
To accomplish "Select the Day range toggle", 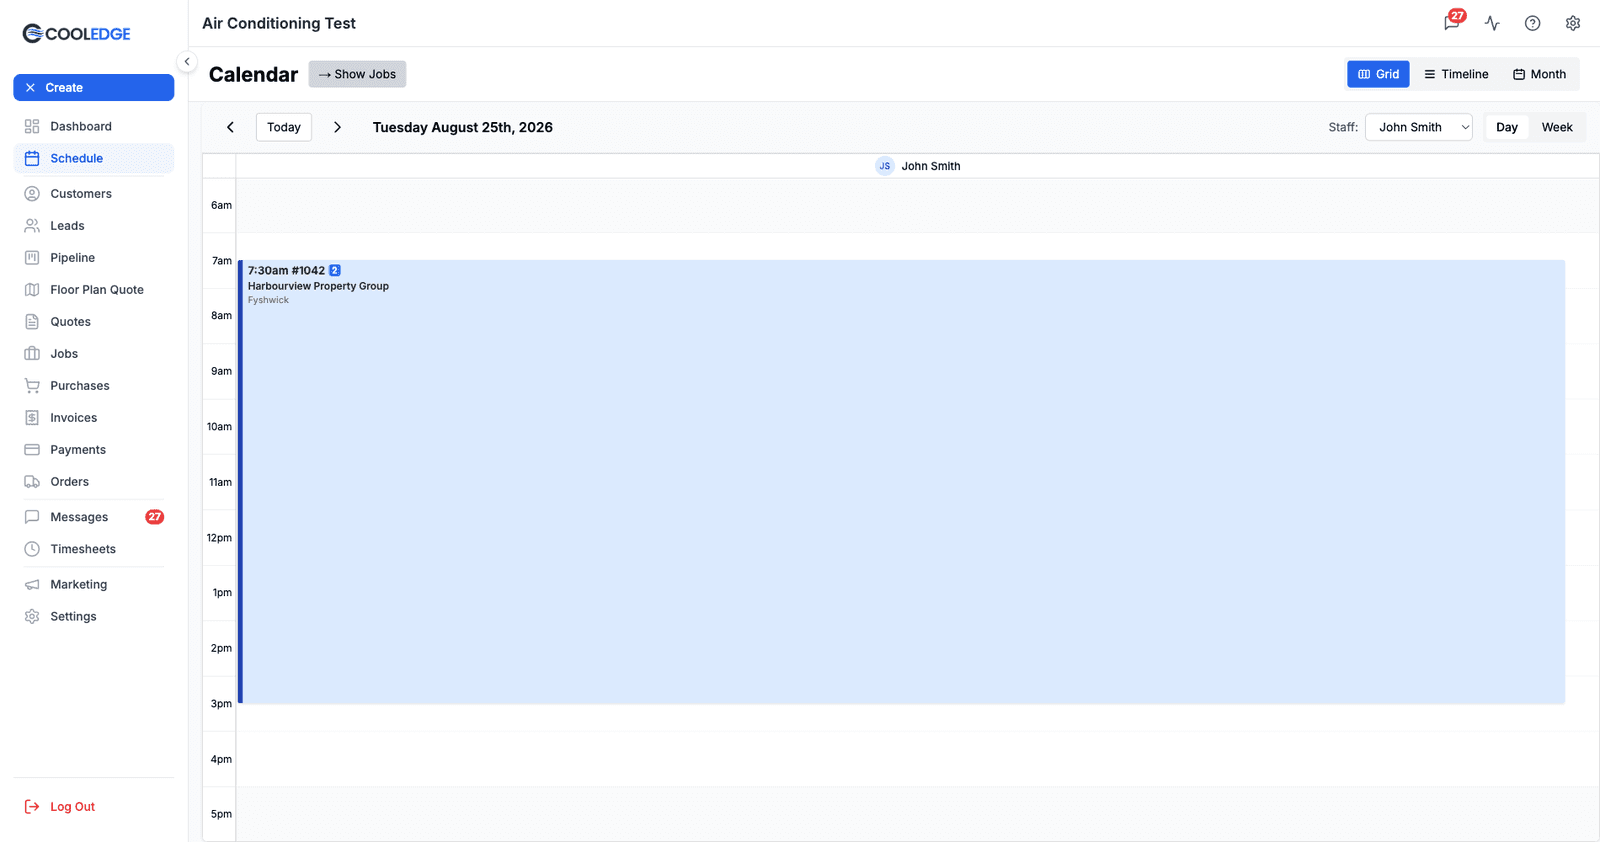I will tap(1507, 127).
